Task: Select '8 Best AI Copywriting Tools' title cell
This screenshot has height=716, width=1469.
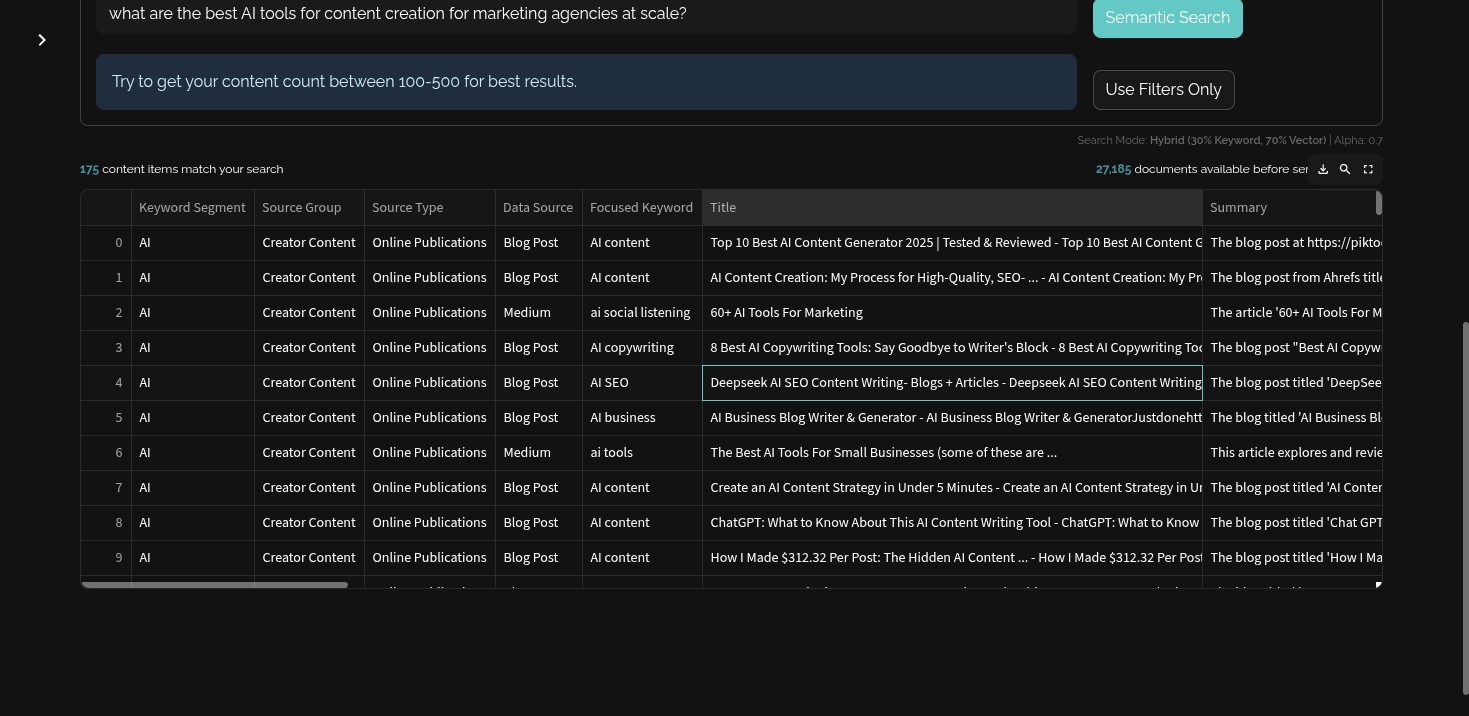Action: (x=952, y=348)
